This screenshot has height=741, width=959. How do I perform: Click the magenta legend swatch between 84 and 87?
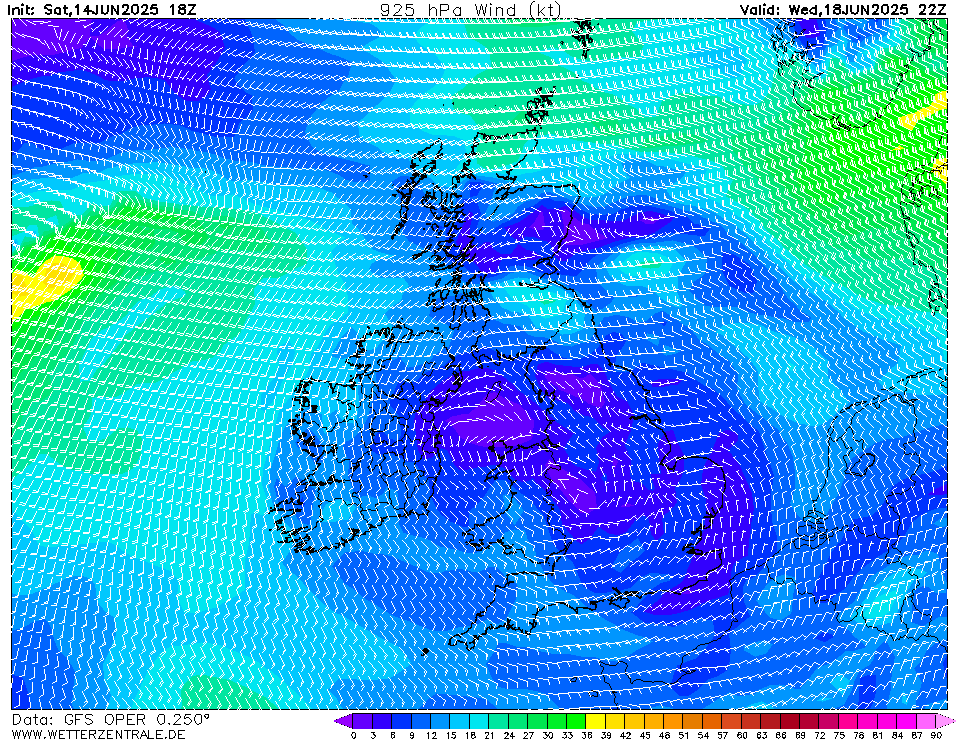(906, 721)
